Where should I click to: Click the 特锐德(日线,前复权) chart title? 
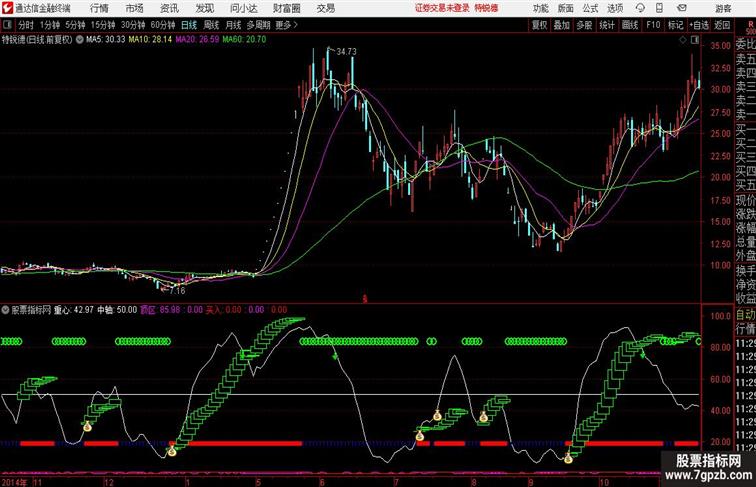(37, 40)
